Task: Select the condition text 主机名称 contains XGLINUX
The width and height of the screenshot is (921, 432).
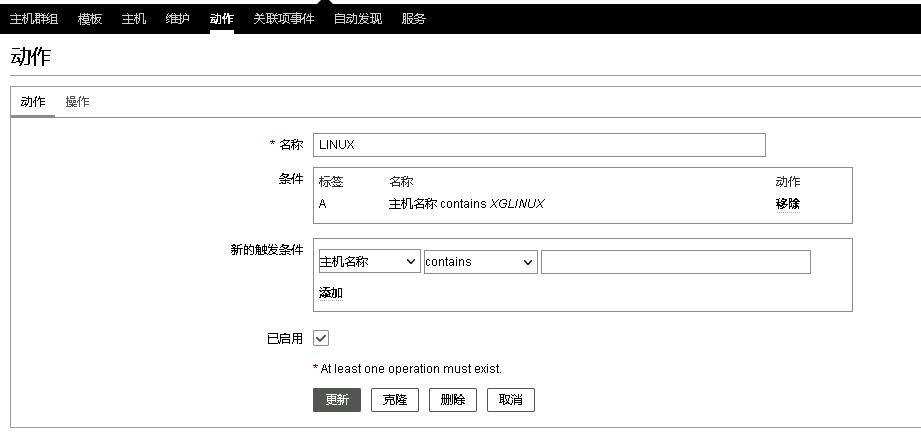Action: tap(466, 204)
